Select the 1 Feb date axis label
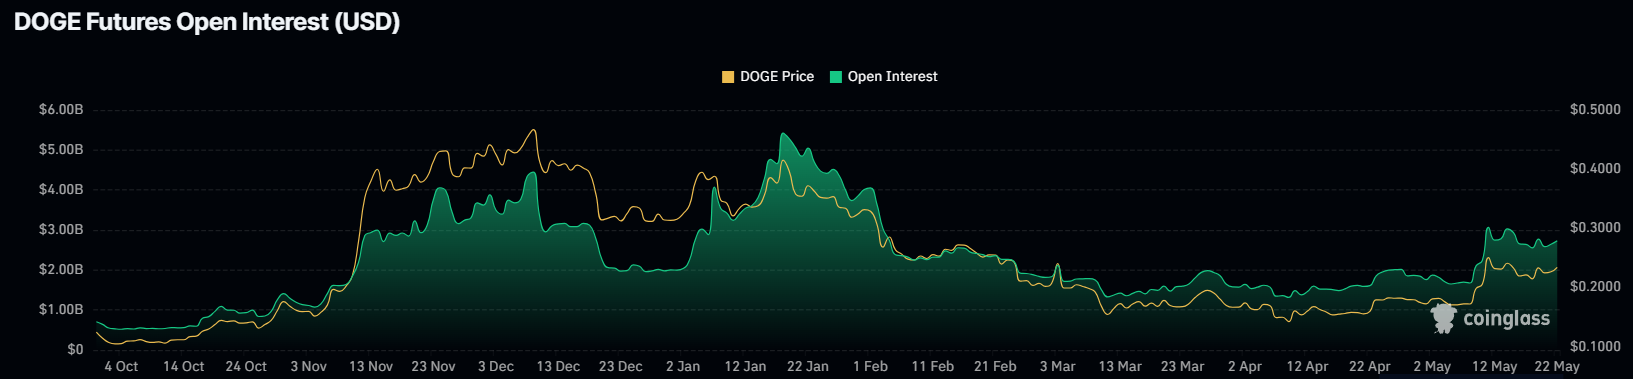 pyautogui.click(x=870, y=367)
